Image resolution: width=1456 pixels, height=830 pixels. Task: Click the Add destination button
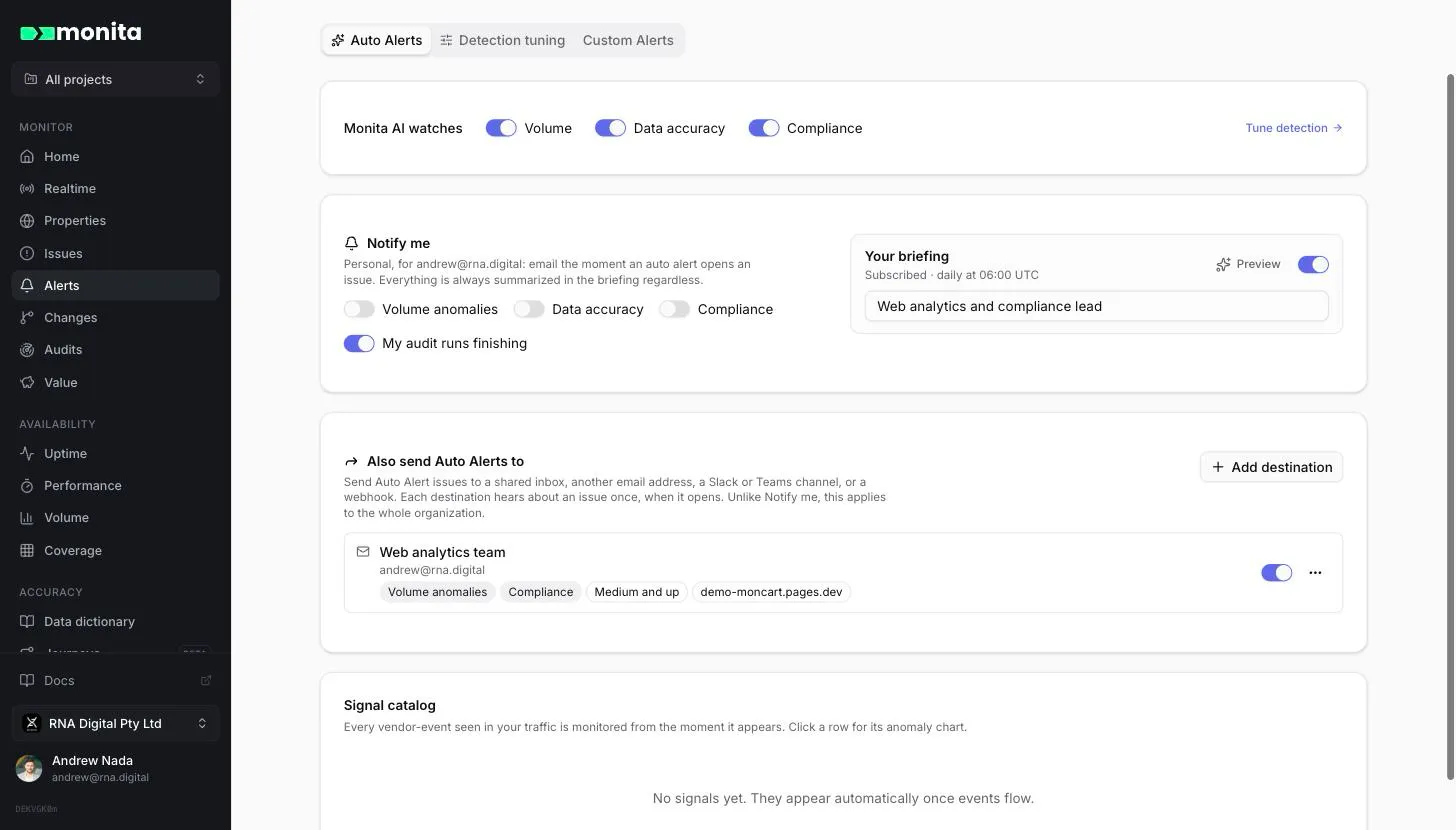(x=1271, y=467)
